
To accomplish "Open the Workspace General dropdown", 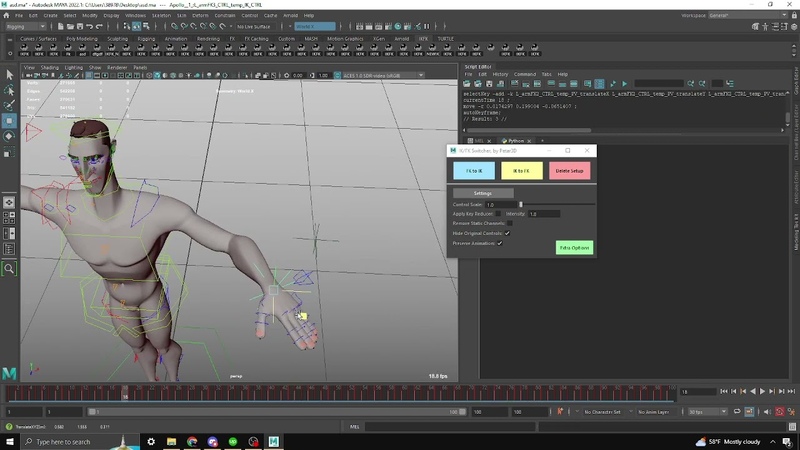I will tap(747, 15).
